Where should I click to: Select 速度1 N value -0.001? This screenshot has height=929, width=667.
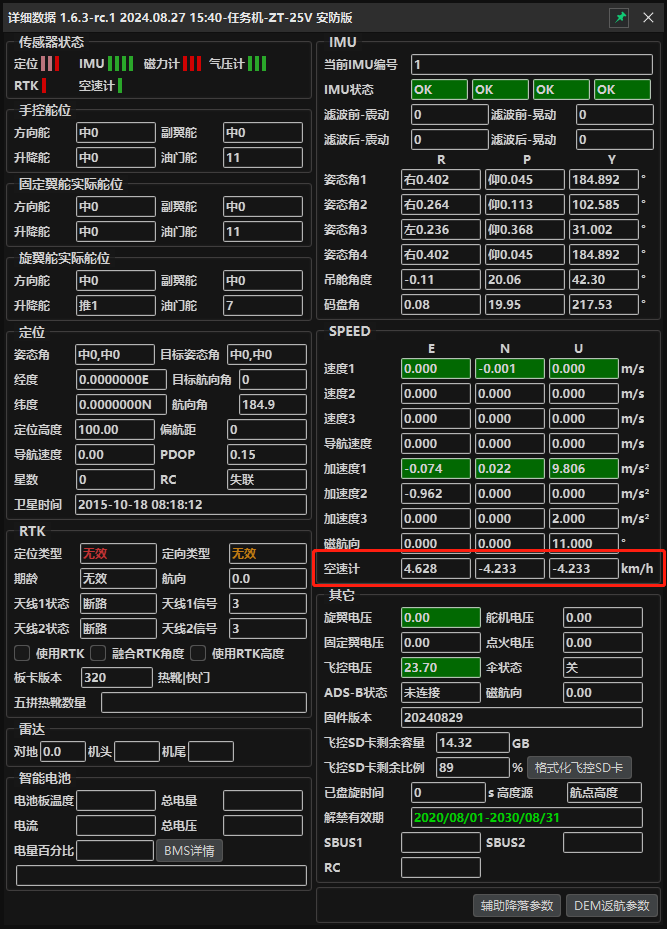point(509,369)
